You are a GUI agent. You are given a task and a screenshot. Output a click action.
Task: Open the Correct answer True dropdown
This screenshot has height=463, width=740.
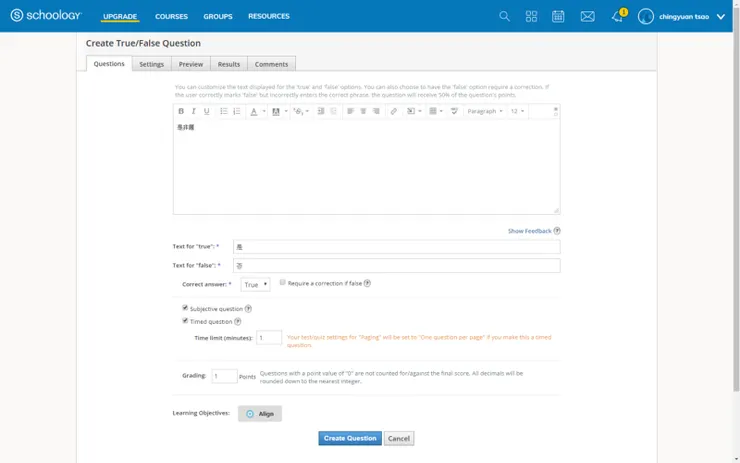(x=255, y=285)
